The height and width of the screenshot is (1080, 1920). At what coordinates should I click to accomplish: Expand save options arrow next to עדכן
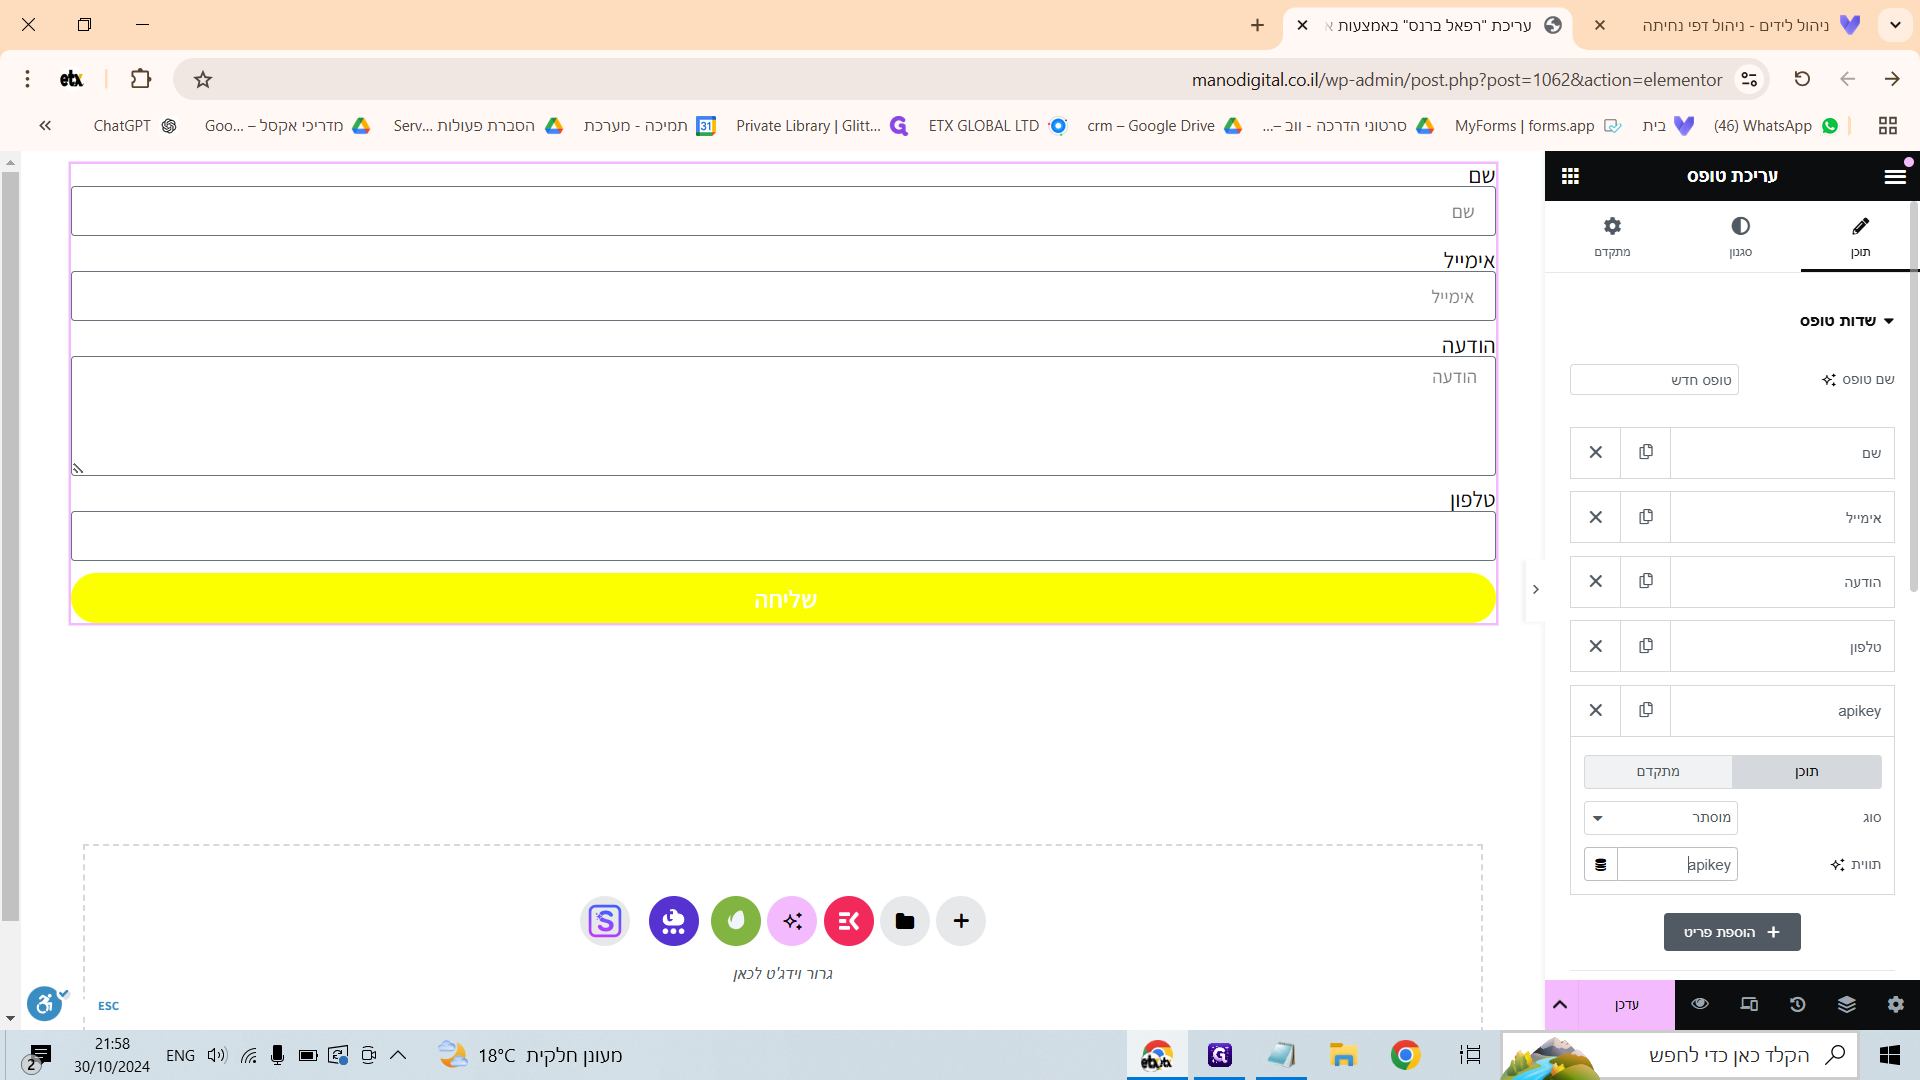point(1560,1004)
